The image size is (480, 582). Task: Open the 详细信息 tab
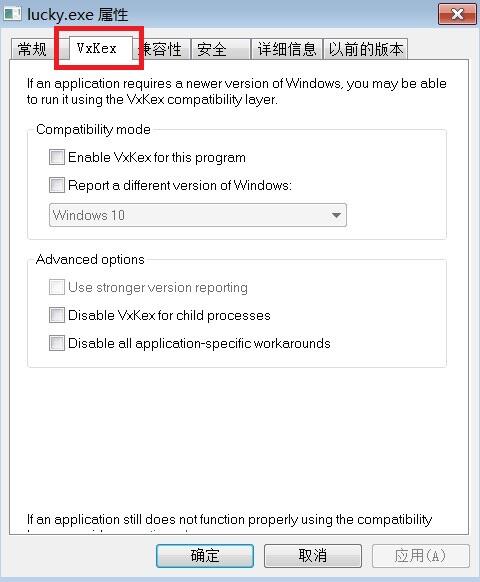pyautogui.click(x=287, y=49)
